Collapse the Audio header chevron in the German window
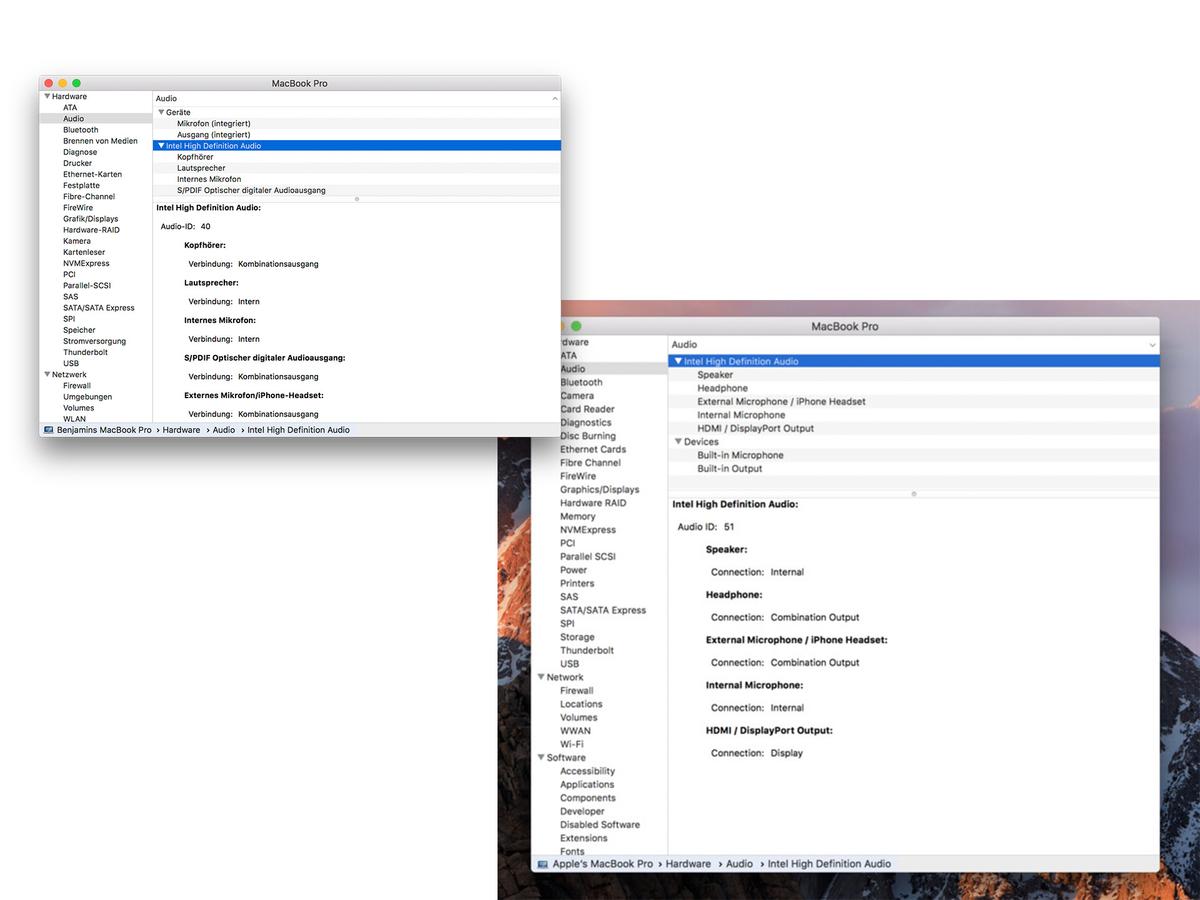 (555, 99)
